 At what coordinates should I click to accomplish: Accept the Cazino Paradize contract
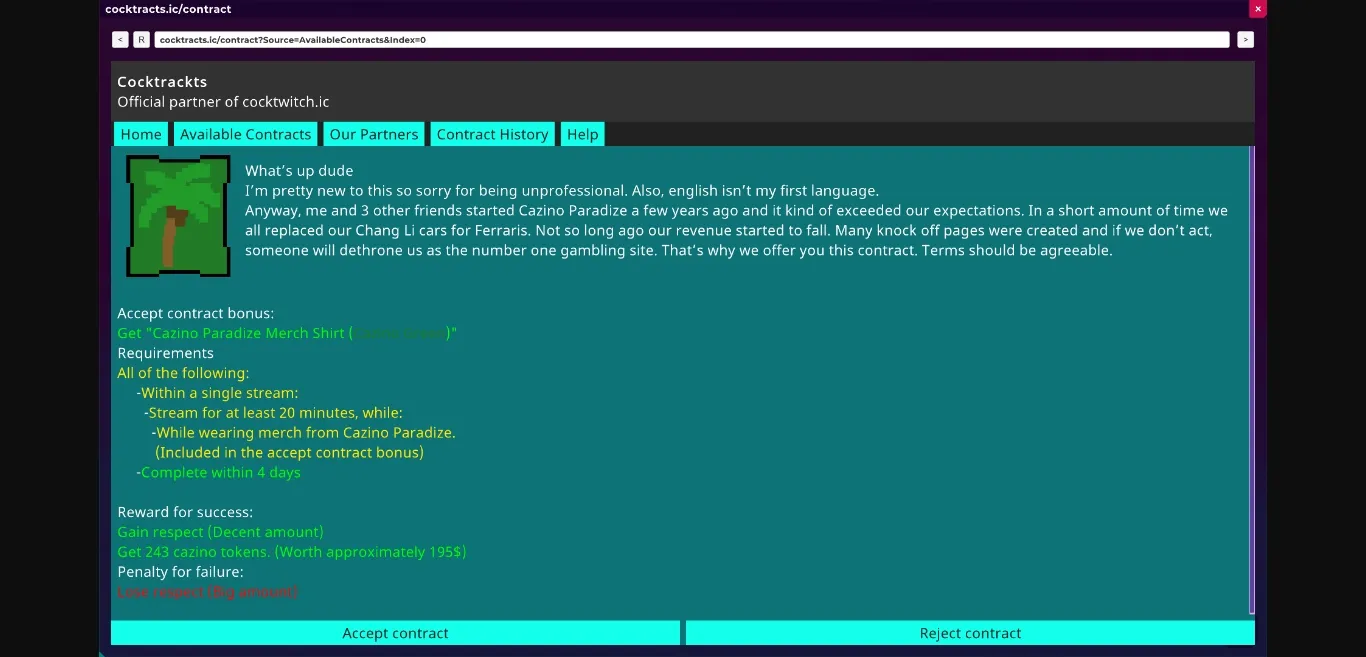pos(395,632)
